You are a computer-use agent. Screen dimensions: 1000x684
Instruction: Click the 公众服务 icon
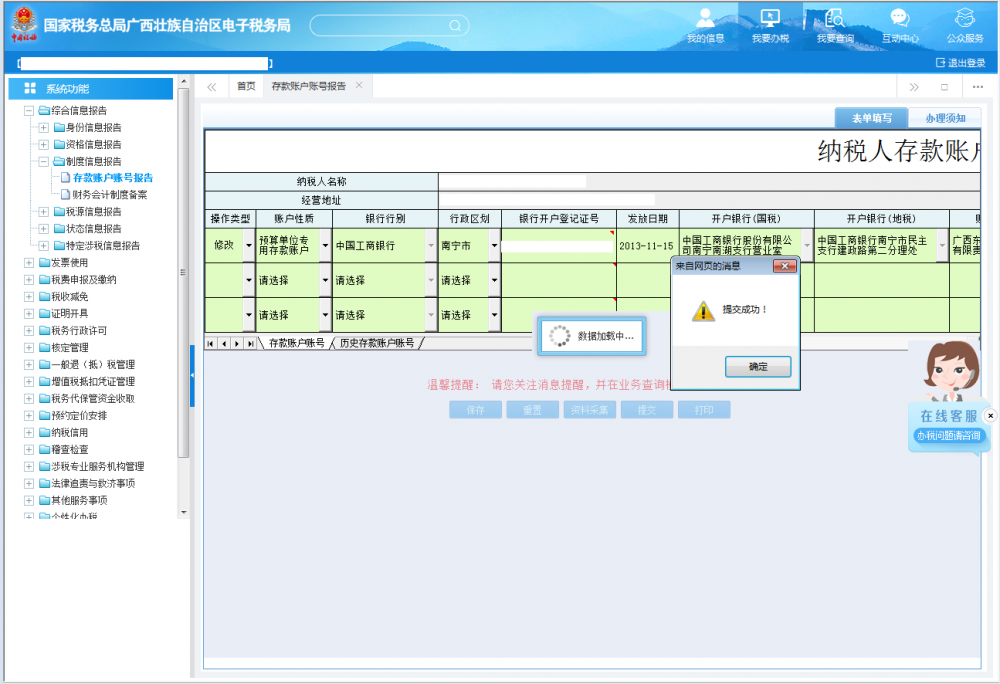pyautogui.click(x=964, y=20)
